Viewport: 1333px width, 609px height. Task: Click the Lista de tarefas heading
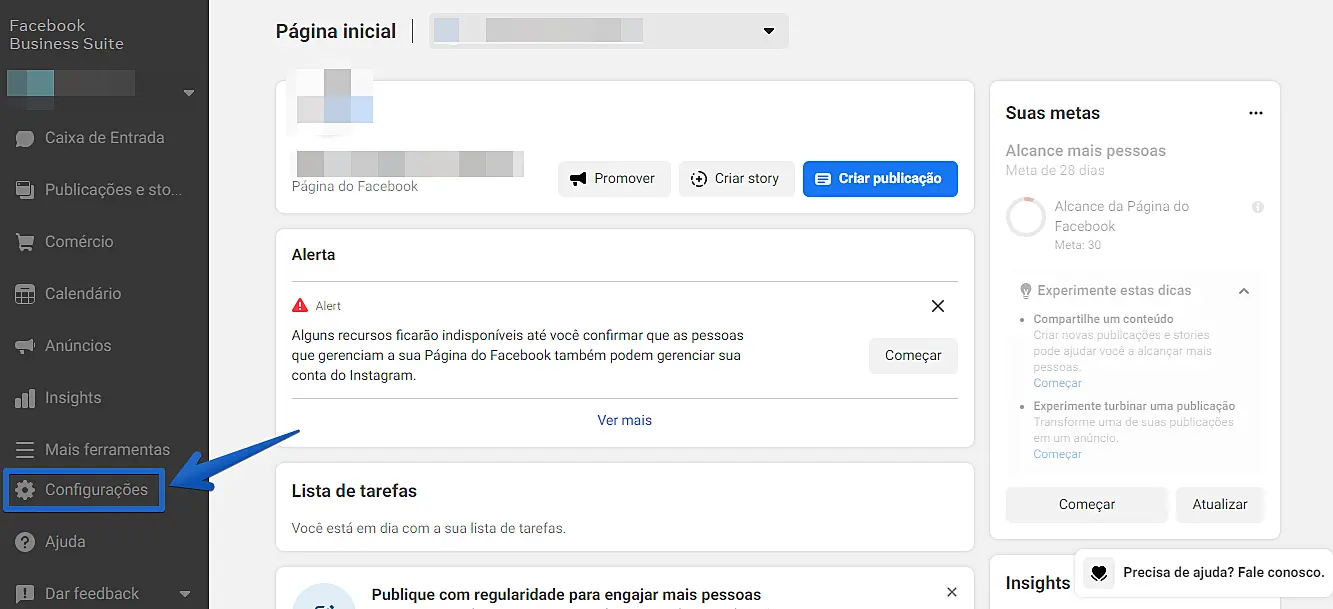click(354, 491)
